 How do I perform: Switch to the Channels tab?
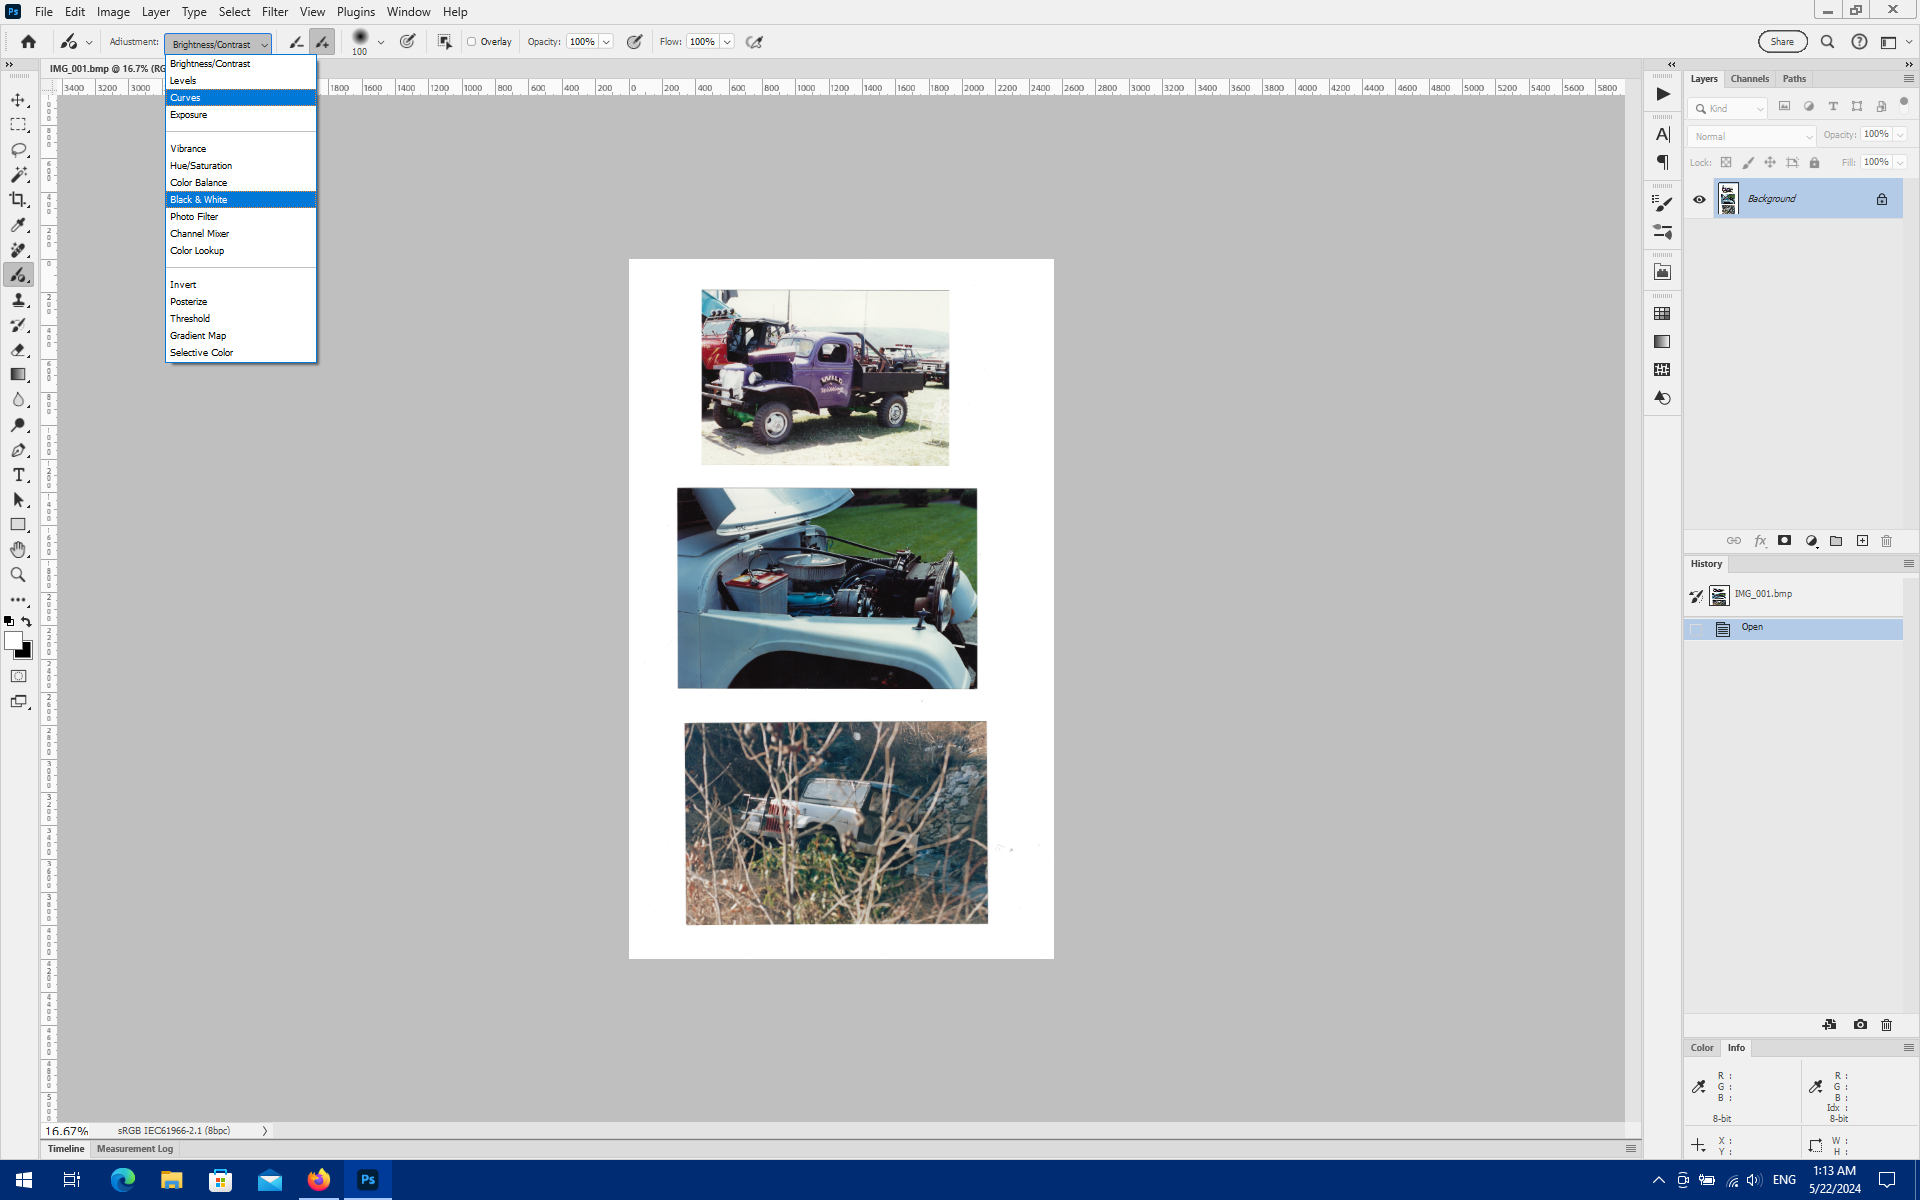1750,79
